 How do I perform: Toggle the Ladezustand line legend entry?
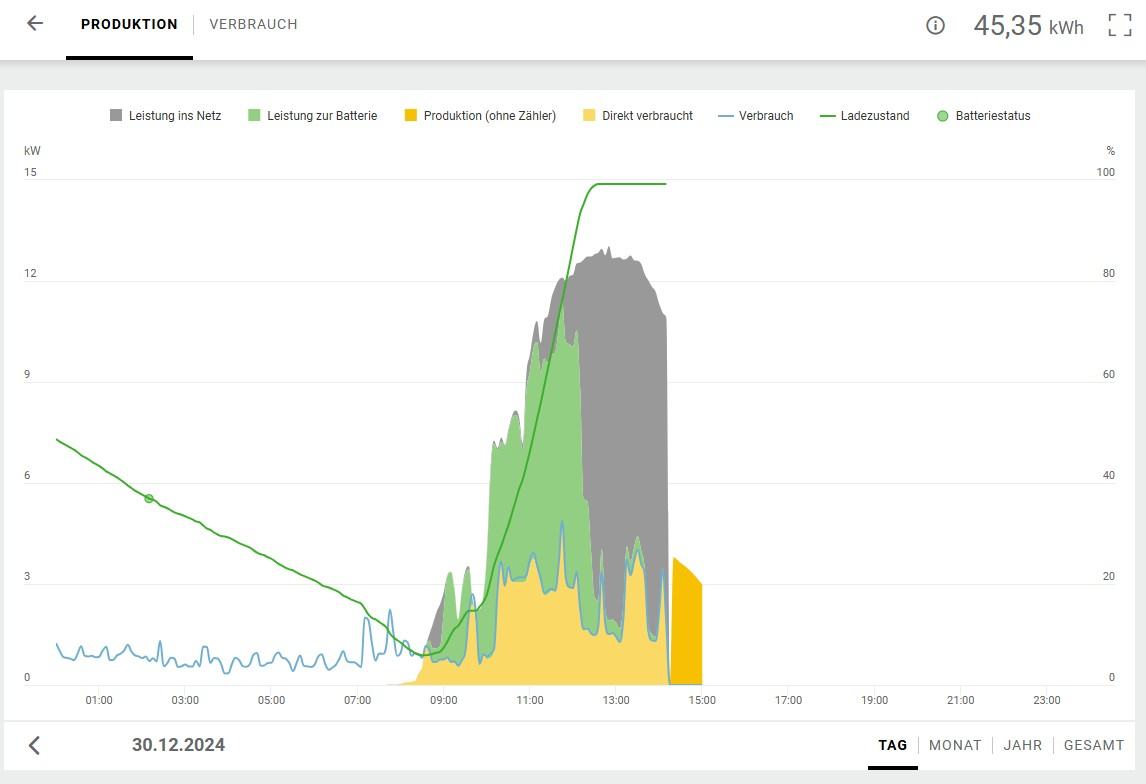pos(865,115)
